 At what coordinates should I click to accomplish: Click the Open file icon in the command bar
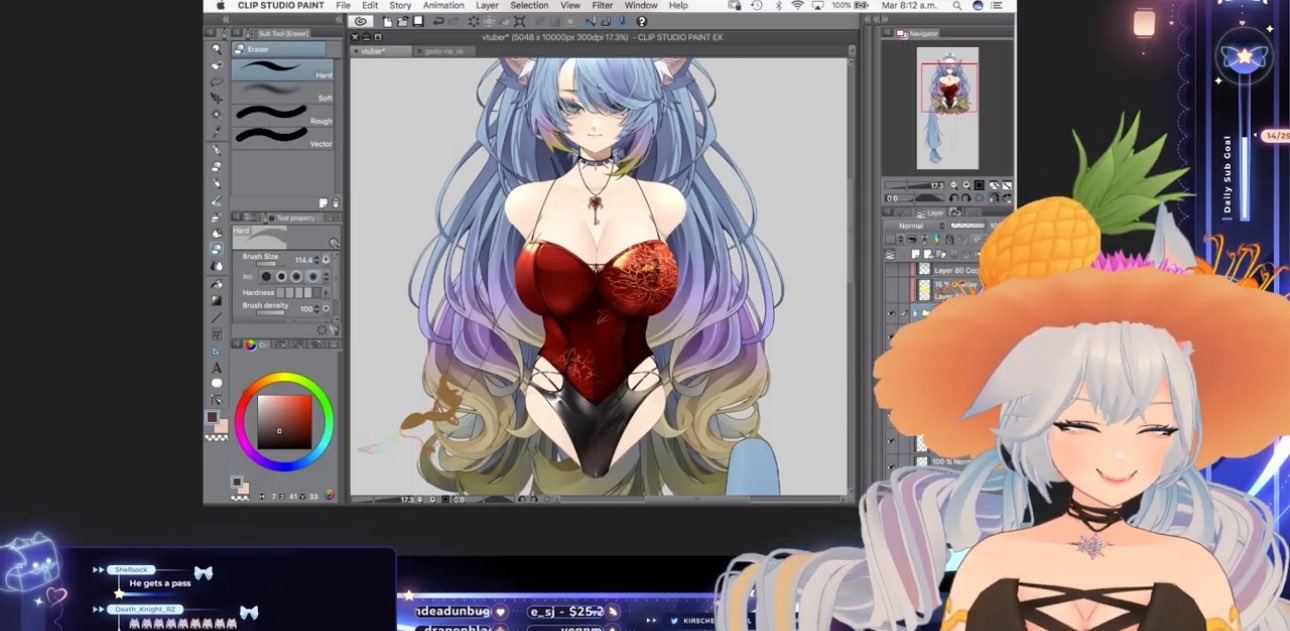[x=401, y=21]
